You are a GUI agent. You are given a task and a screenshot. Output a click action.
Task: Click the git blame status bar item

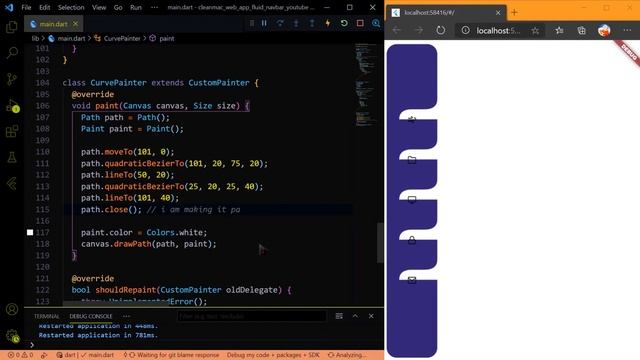pyautogui.click(x=171, y=355)
